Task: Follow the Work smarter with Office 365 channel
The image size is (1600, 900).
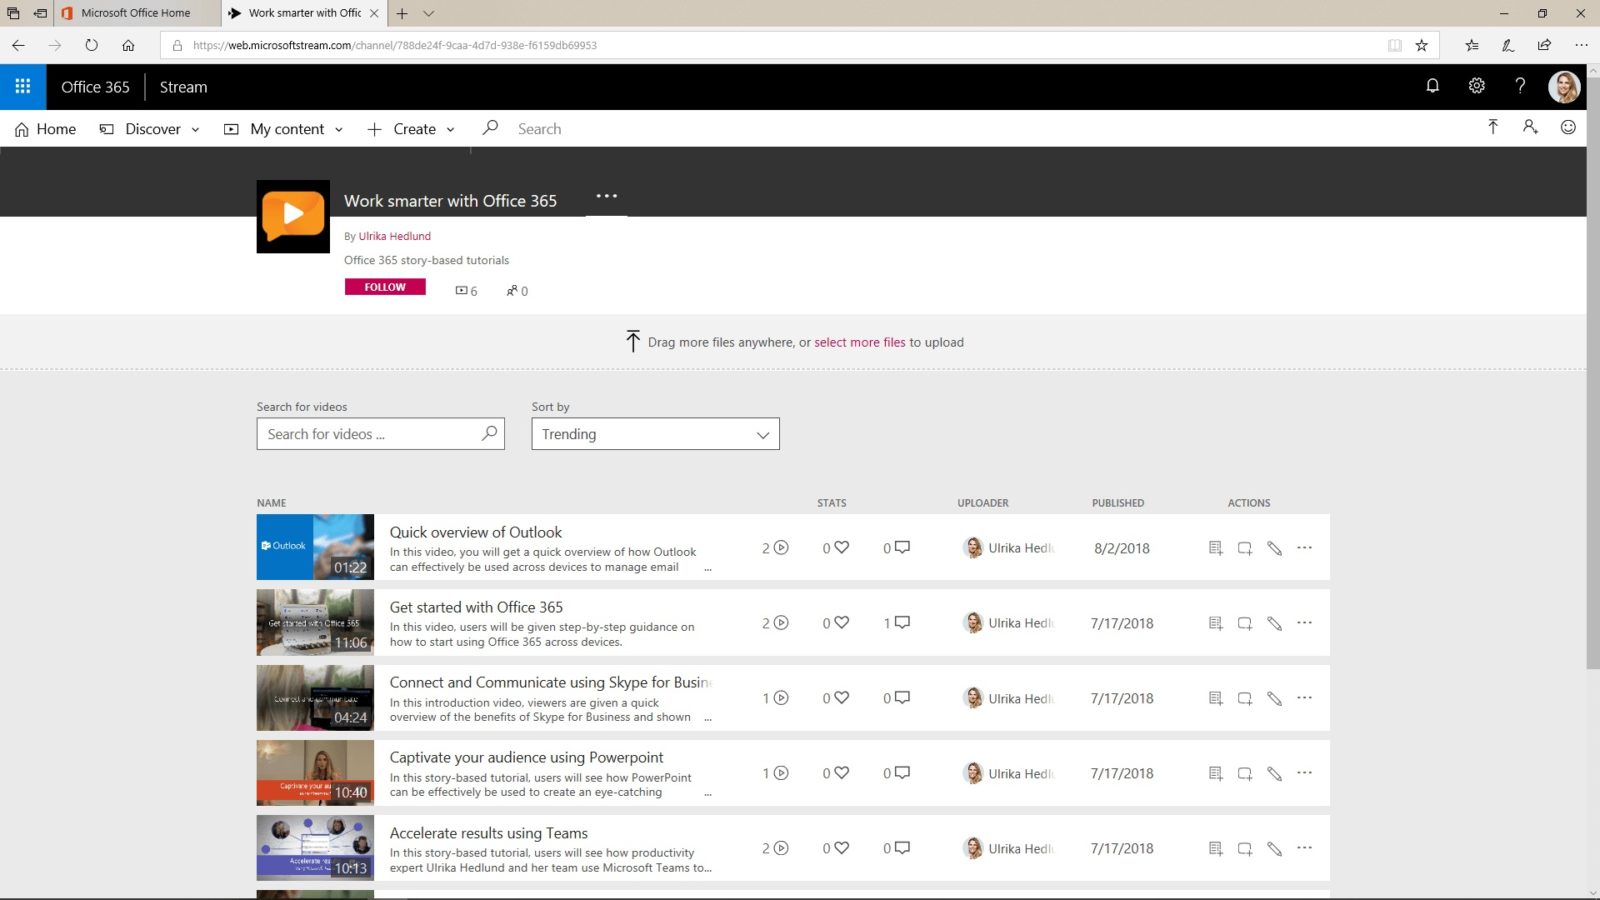Action: coord(385,287)
